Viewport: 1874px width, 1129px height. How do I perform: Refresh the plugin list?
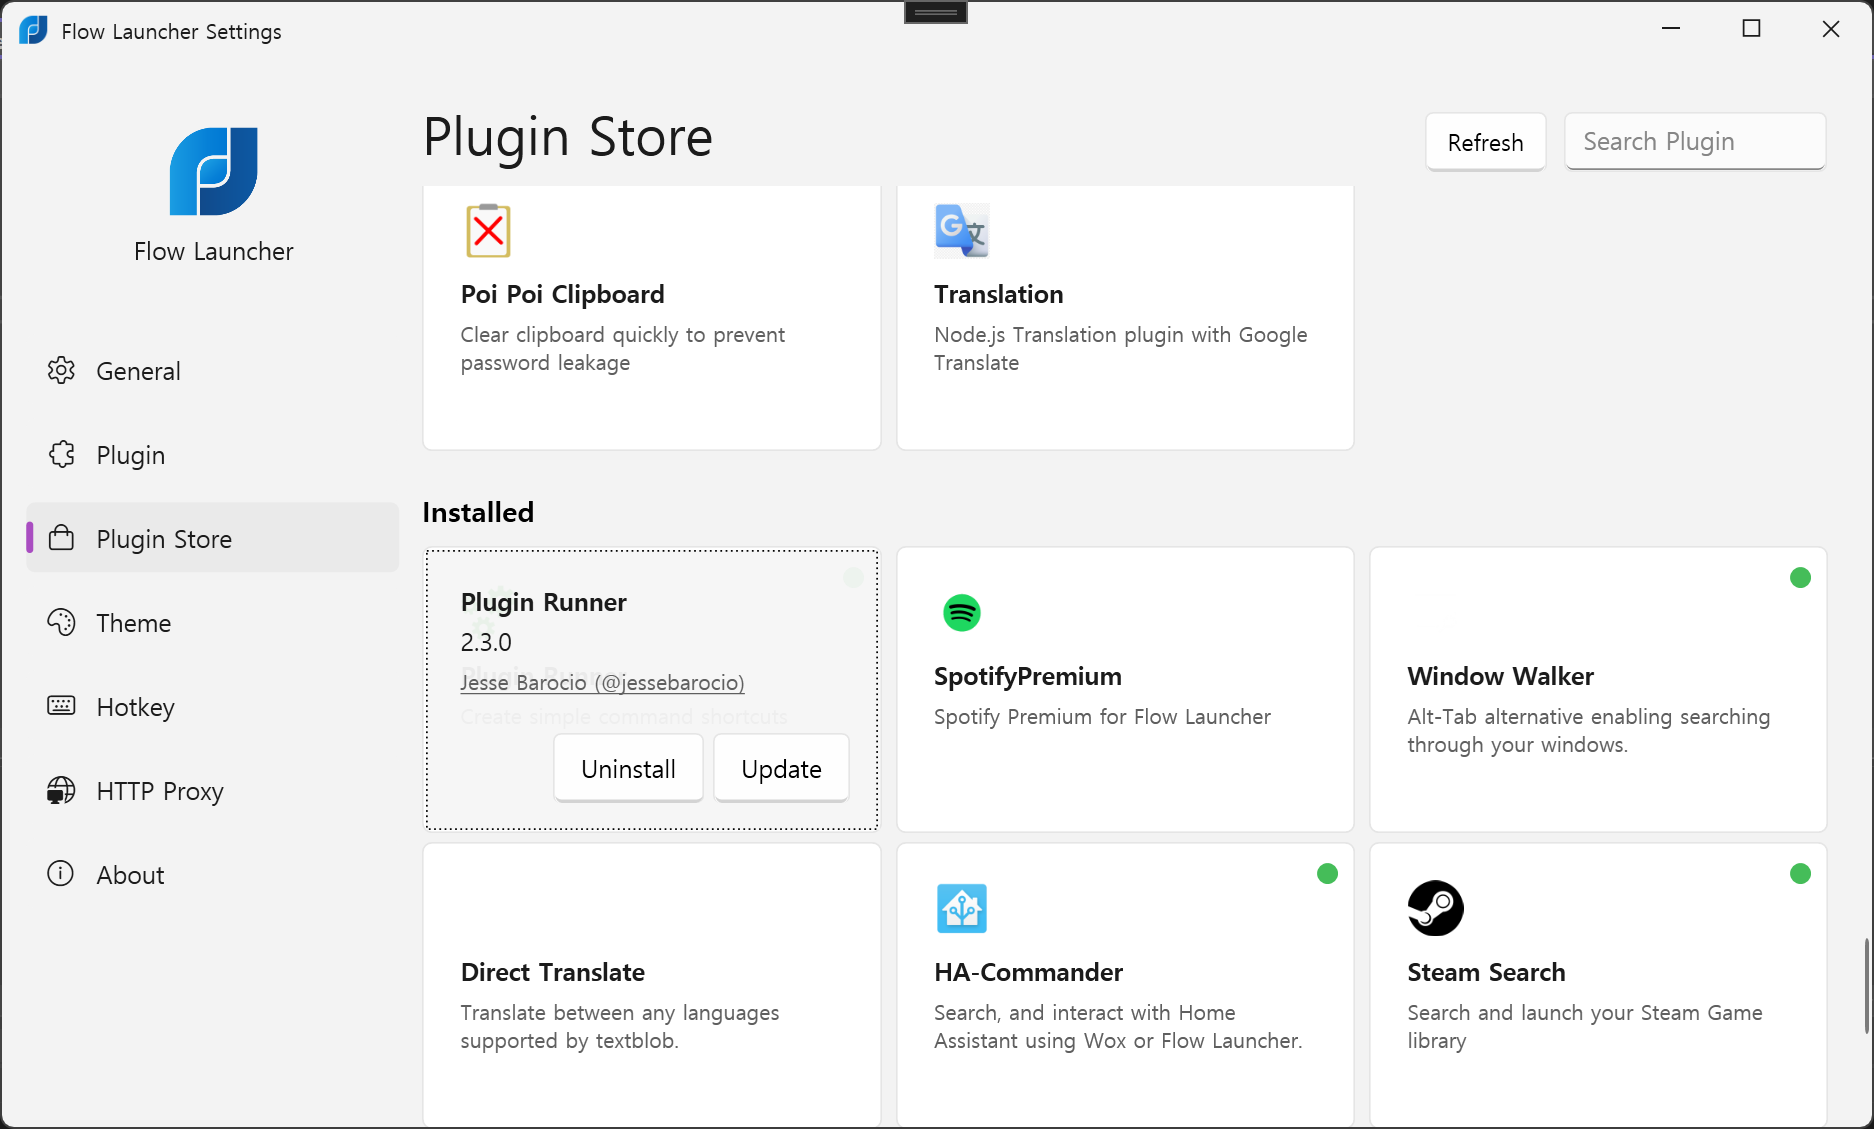point(1485,142)
